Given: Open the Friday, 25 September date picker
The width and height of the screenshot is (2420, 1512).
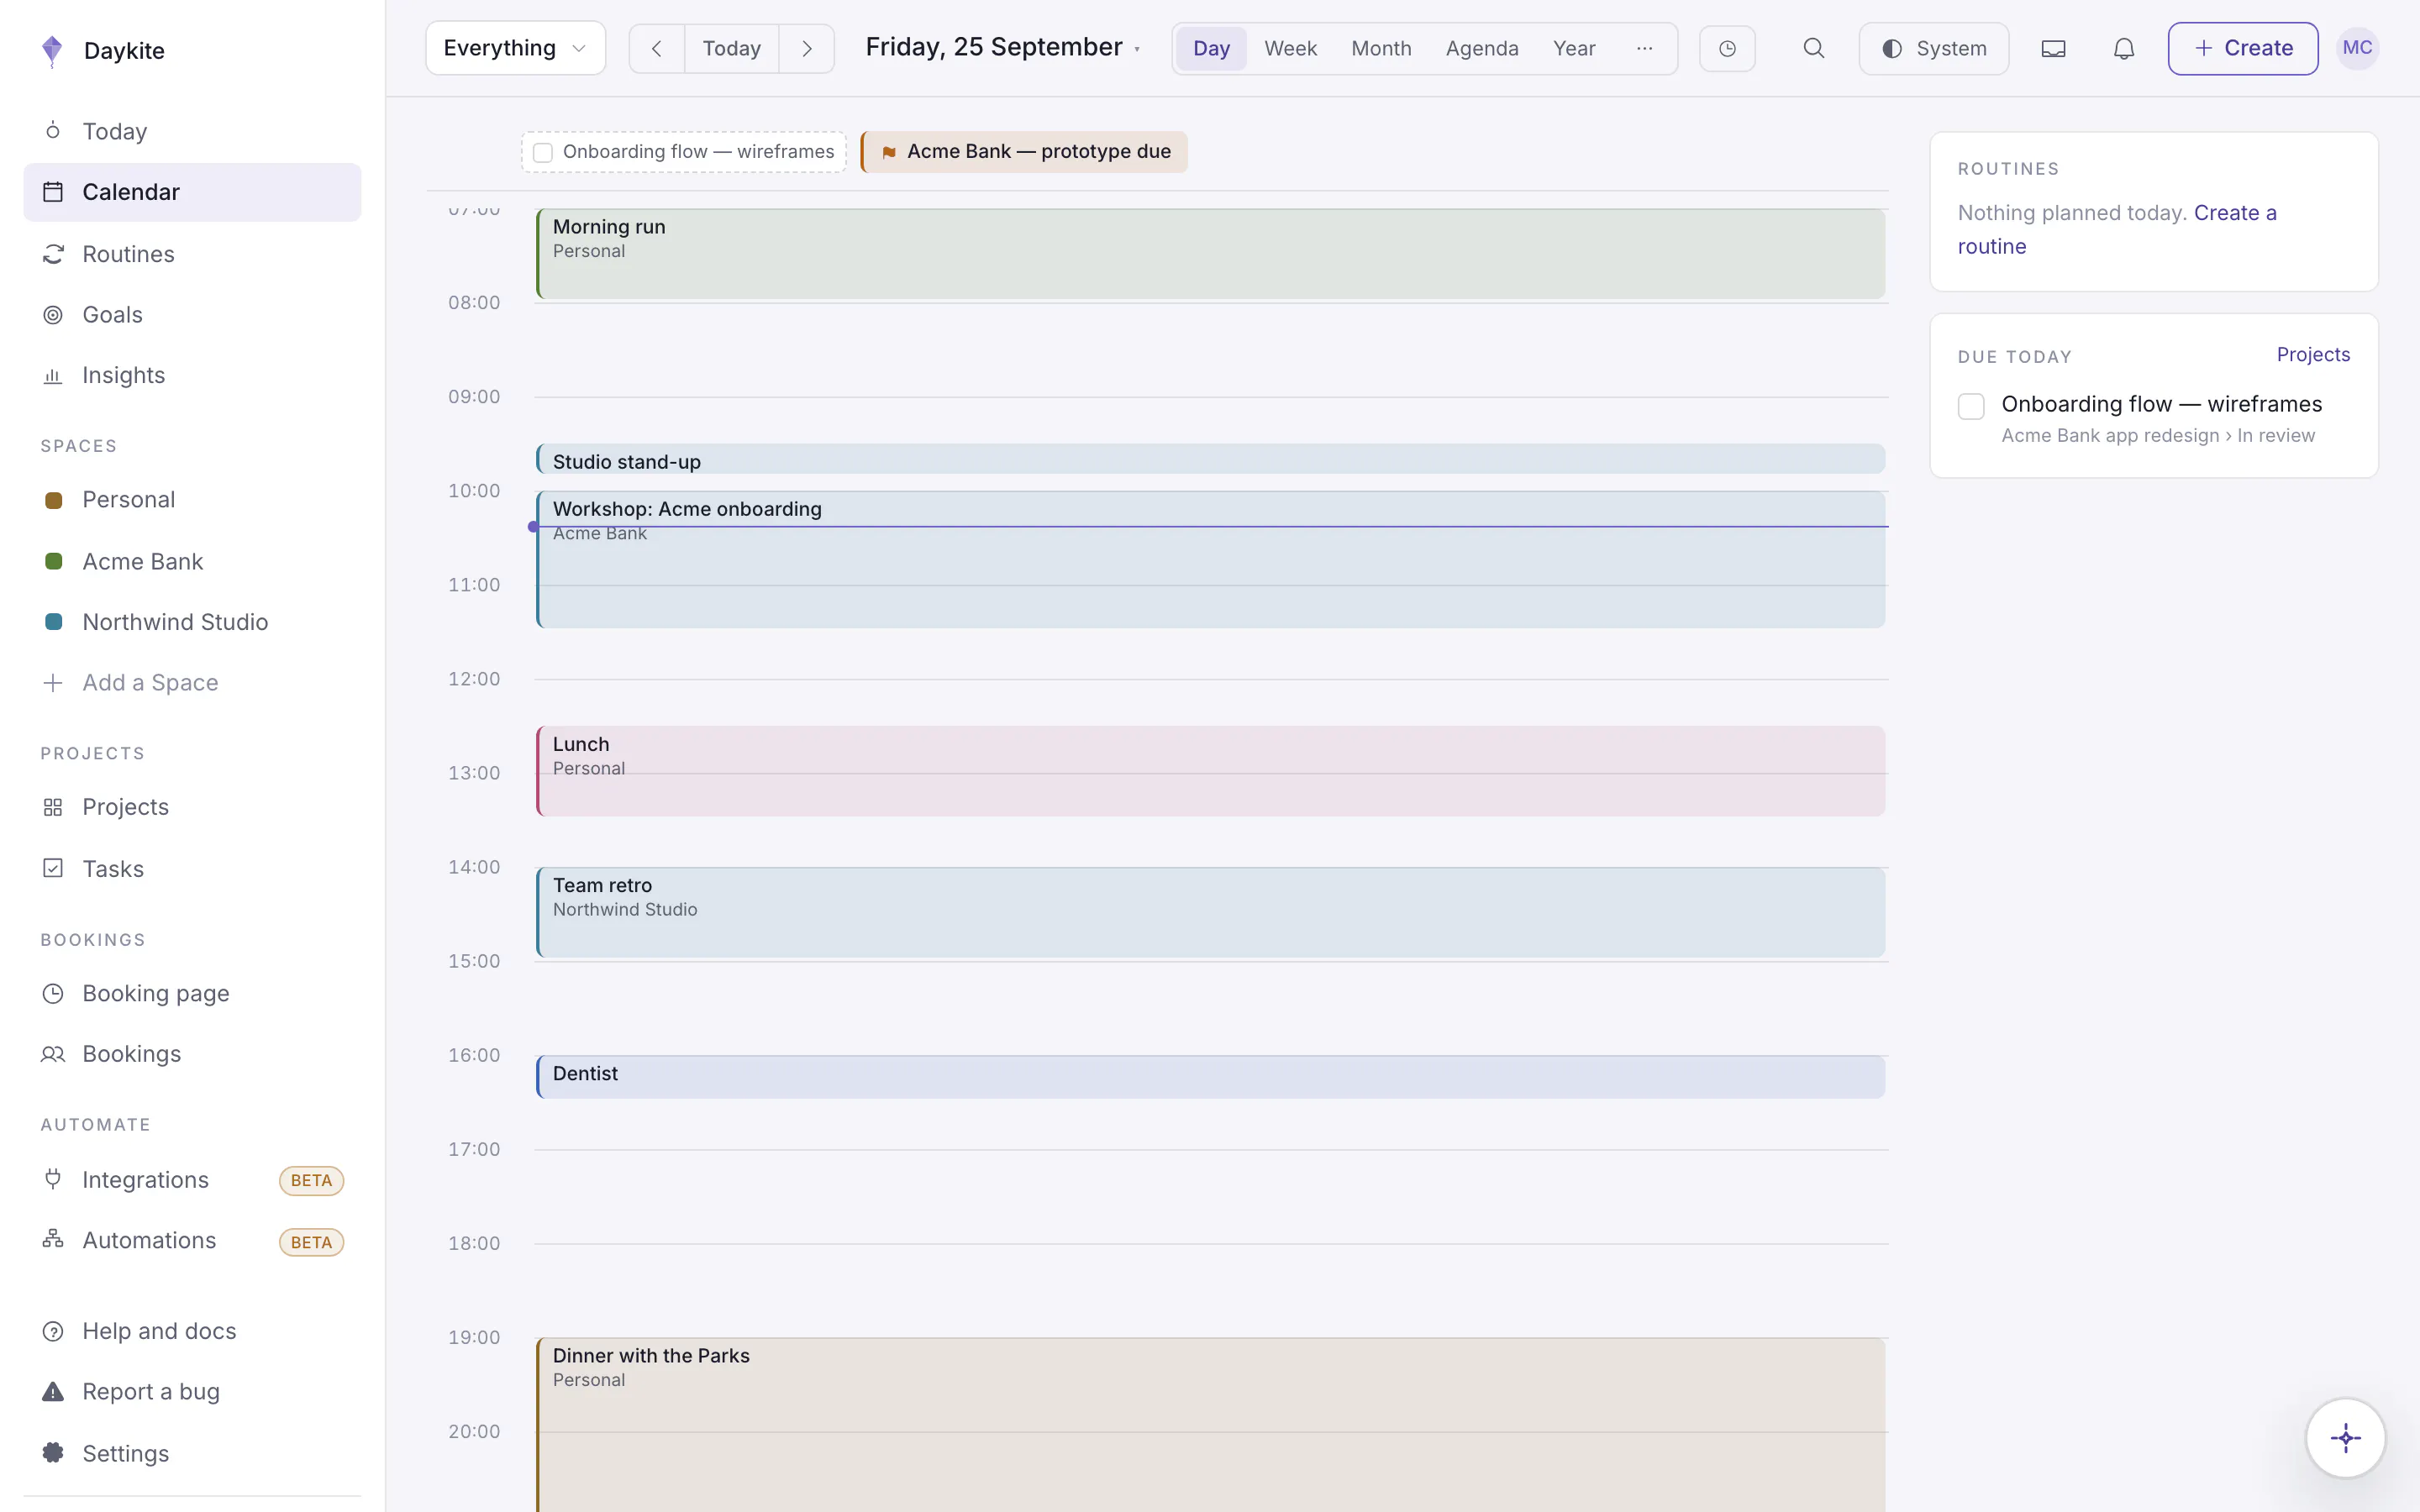Looking at the screenshot, I should click(x=1003, y=47).
